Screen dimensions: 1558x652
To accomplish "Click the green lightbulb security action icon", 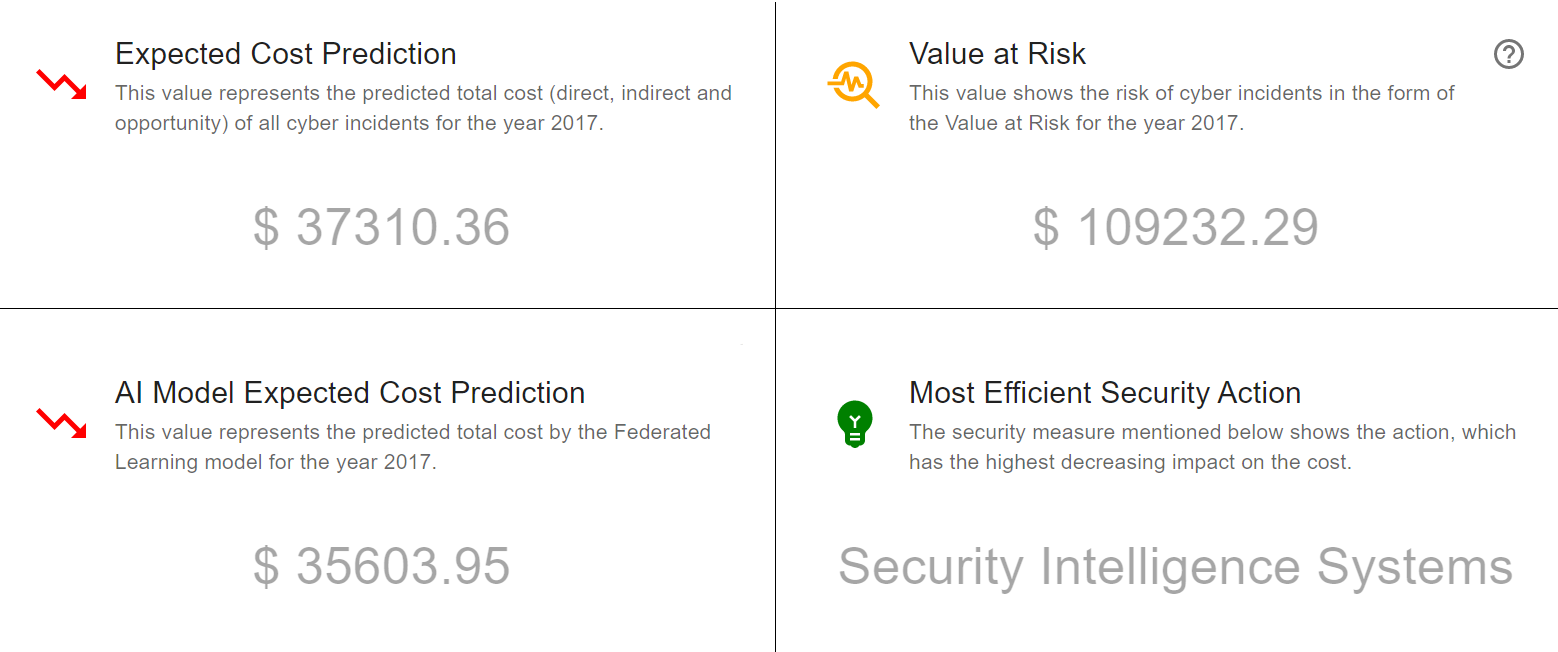I will click(854, 423).
